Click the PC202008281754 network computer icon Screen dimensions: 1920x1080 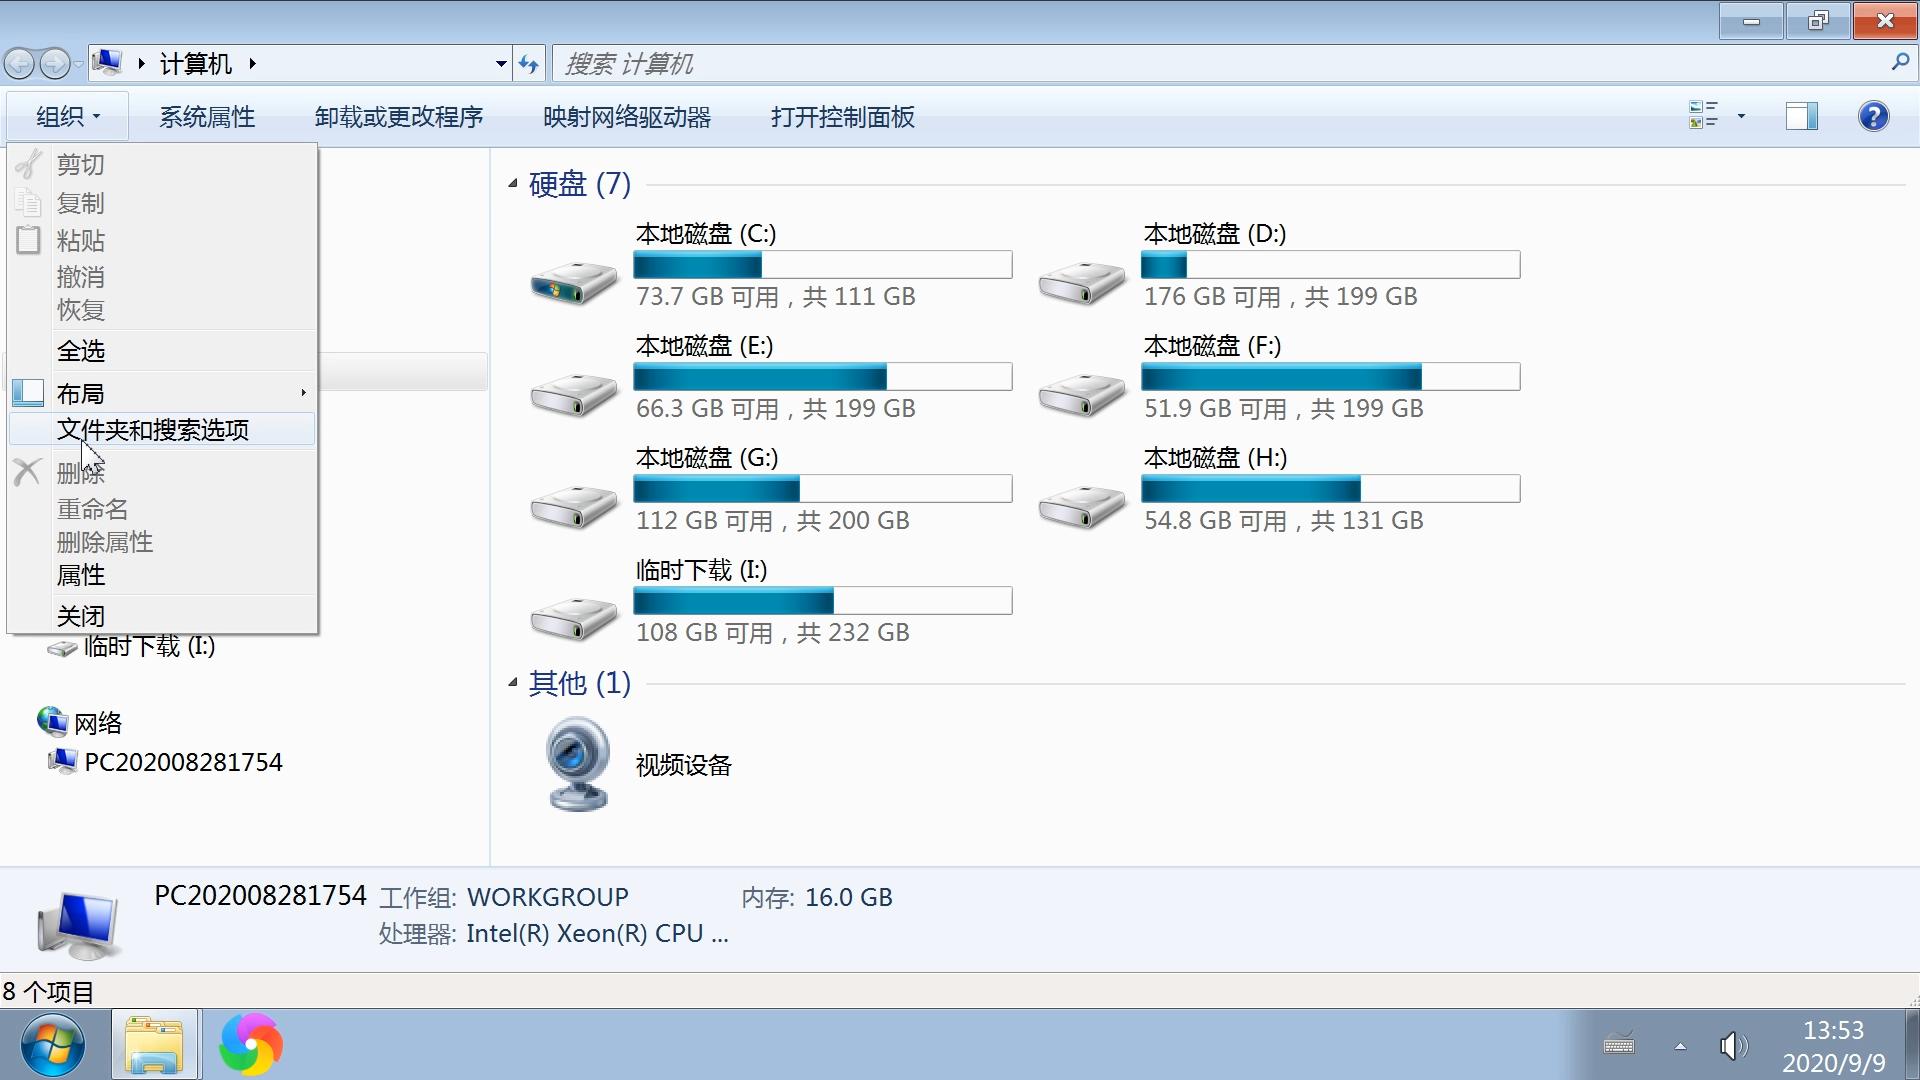(x=62, y=761)
